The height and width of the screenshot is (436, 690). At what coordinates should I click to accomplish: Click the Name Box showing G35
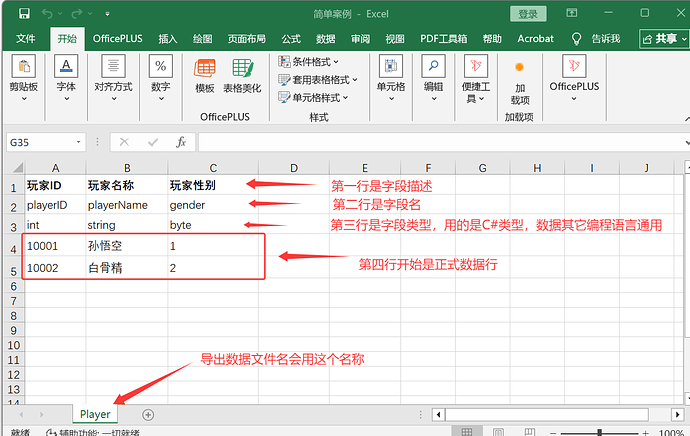click(x=42, y=143)
